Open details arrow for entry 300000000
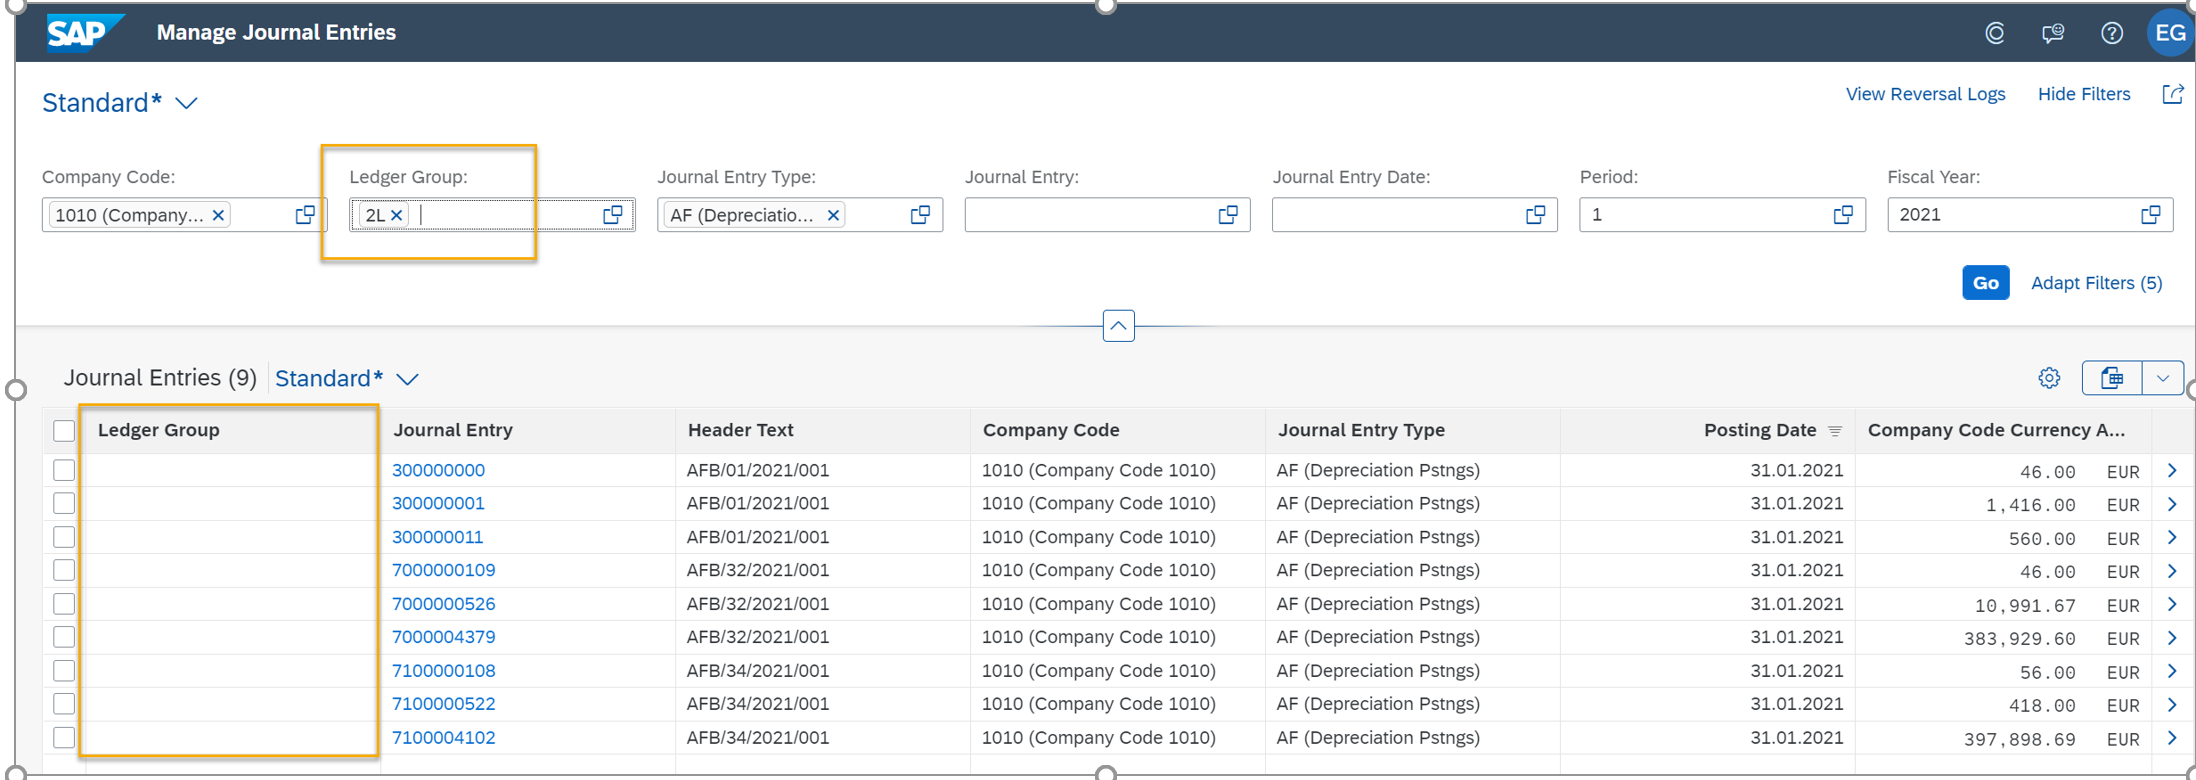 [x=2172, y=471]
